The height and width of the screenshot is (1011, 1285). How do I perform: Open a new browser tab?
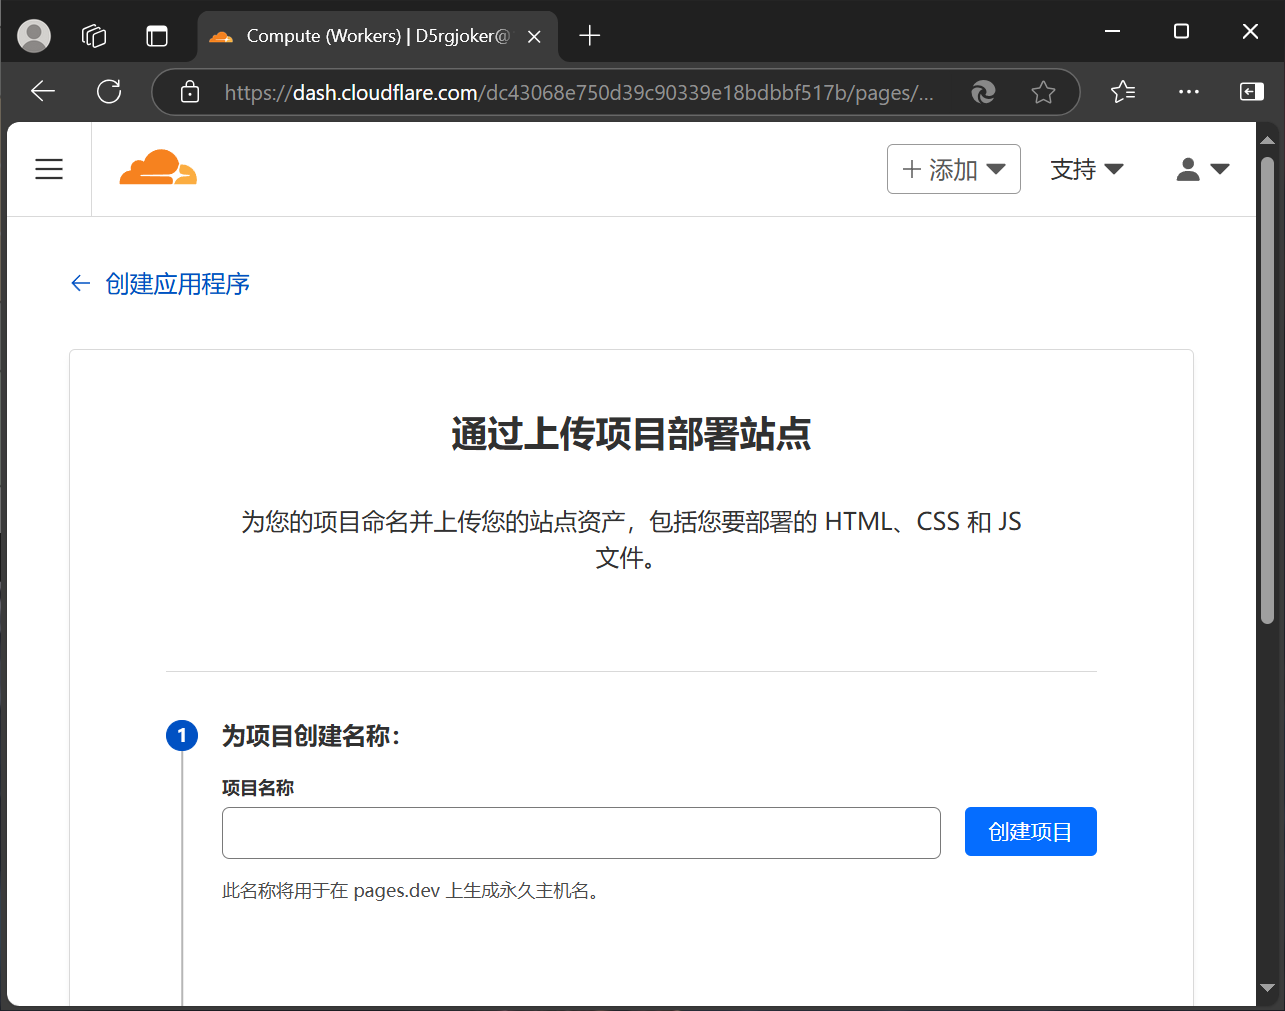click(x=590, y=36)
